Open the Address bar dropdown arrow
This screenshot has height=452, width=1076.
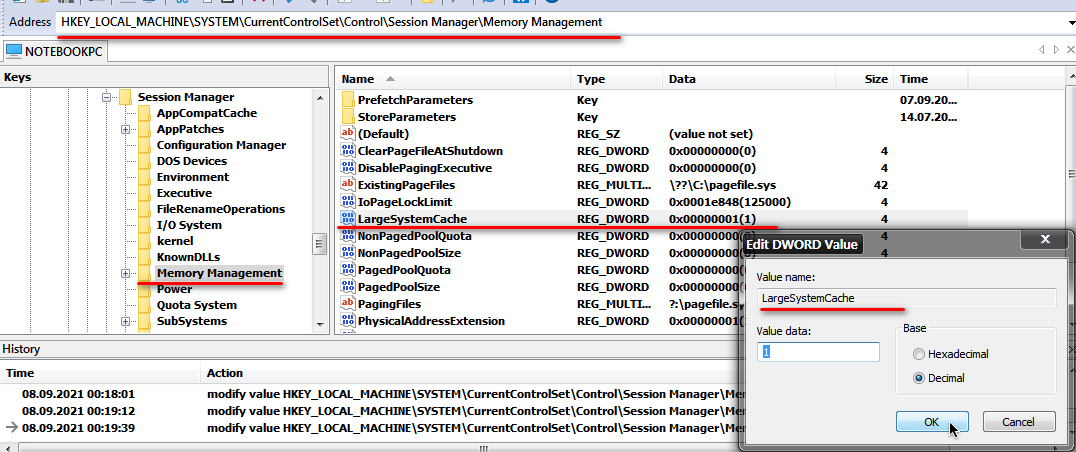click(x=1071, y=23)
